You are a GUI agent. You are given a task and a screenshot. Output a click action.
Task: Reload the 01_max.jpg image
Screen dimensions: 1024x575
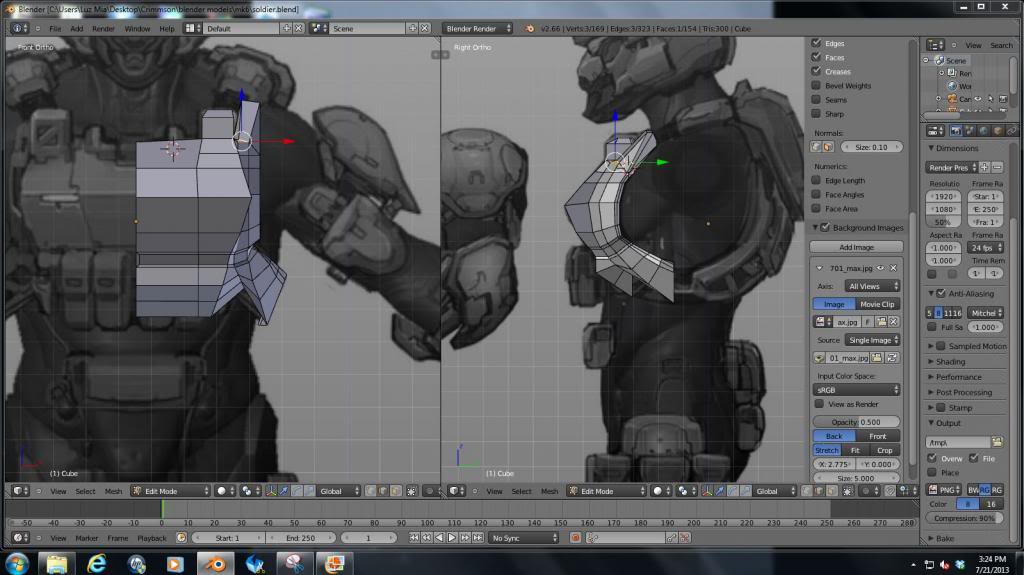(891, 357)
